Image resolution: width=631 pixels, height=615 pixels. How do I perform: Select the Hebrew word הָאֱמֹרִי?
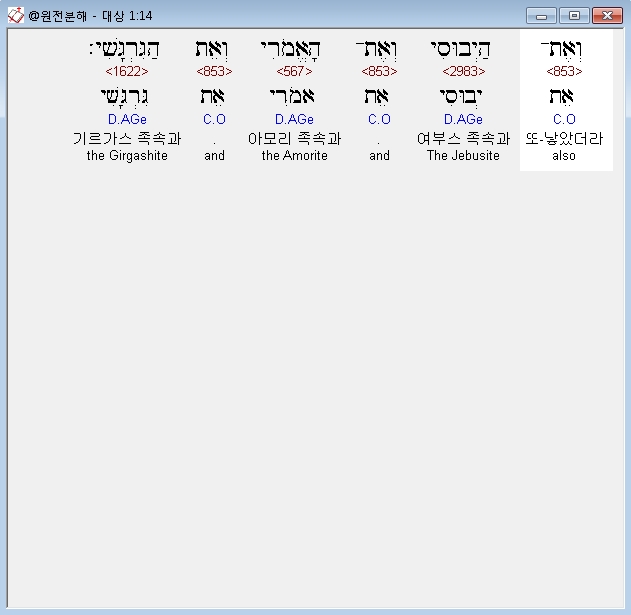[291, 50]
